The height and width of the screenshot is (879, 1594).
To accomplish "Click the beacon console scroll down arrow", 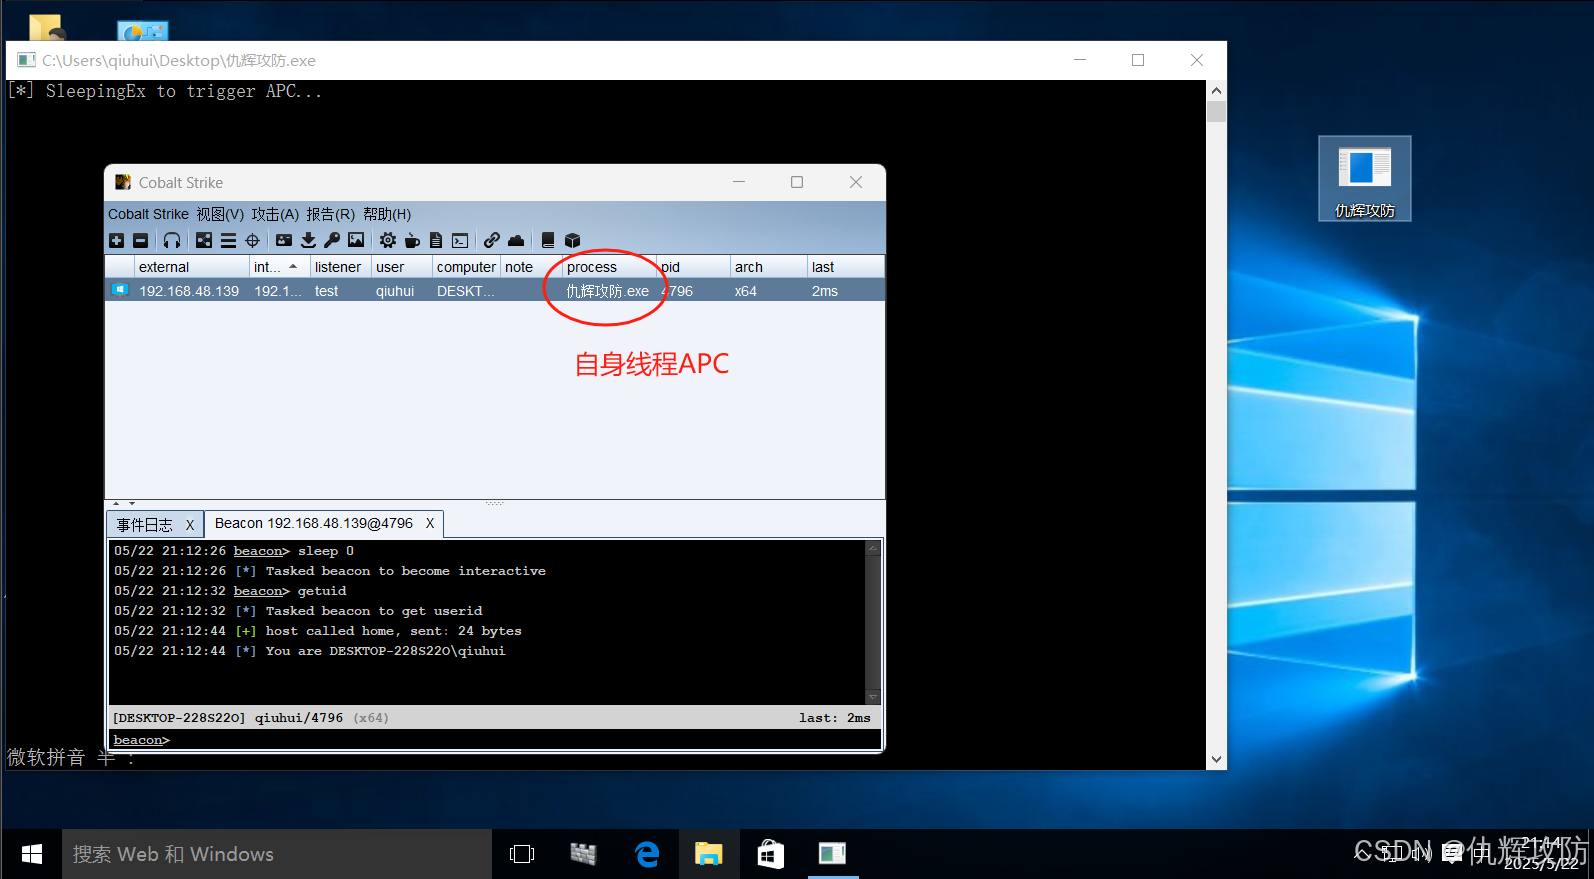I will tap(873, 697).
